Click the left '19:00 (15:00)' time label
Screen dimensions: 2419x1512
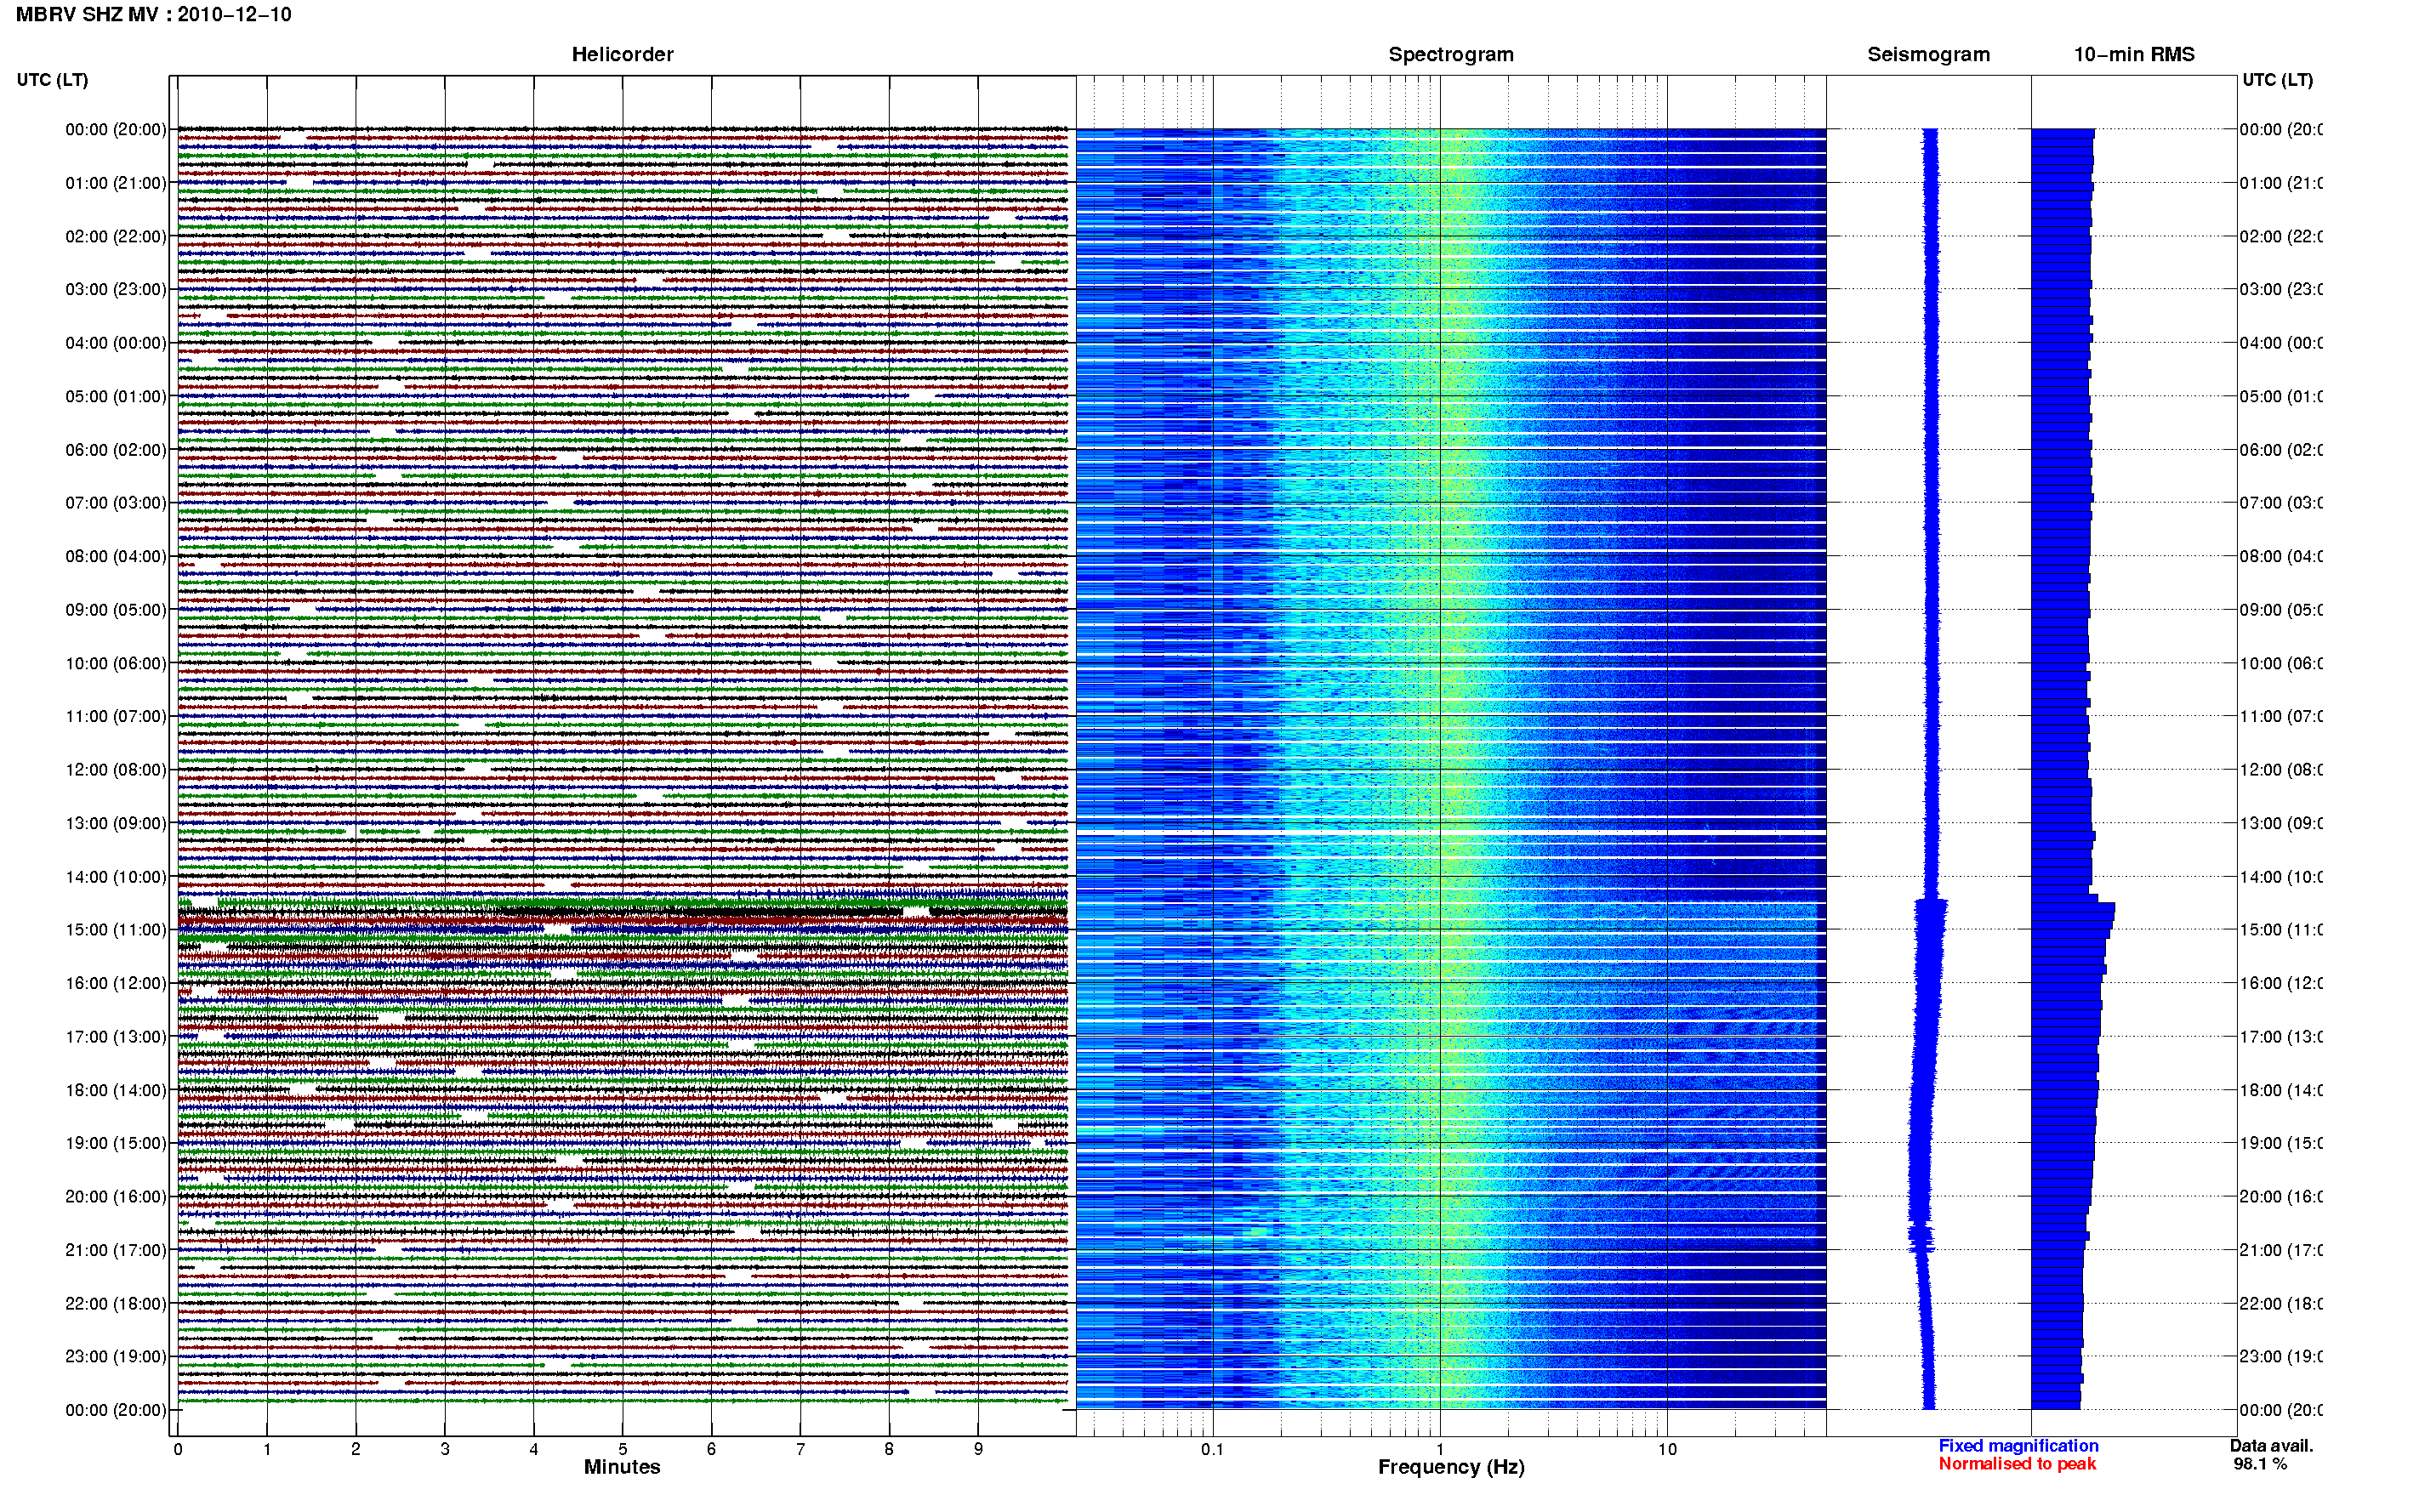(116, 1143)
